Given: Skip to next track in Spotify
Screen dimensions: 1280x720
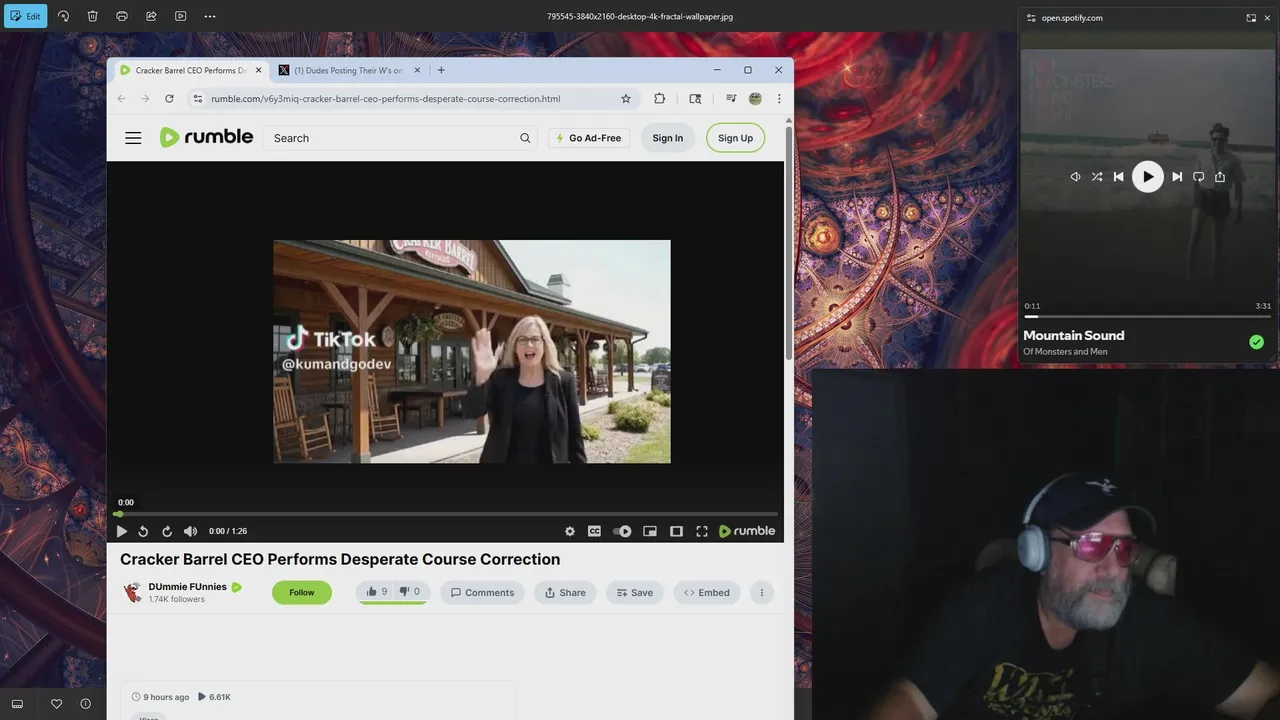Looking at the screenshot, I should point(1177,177).
